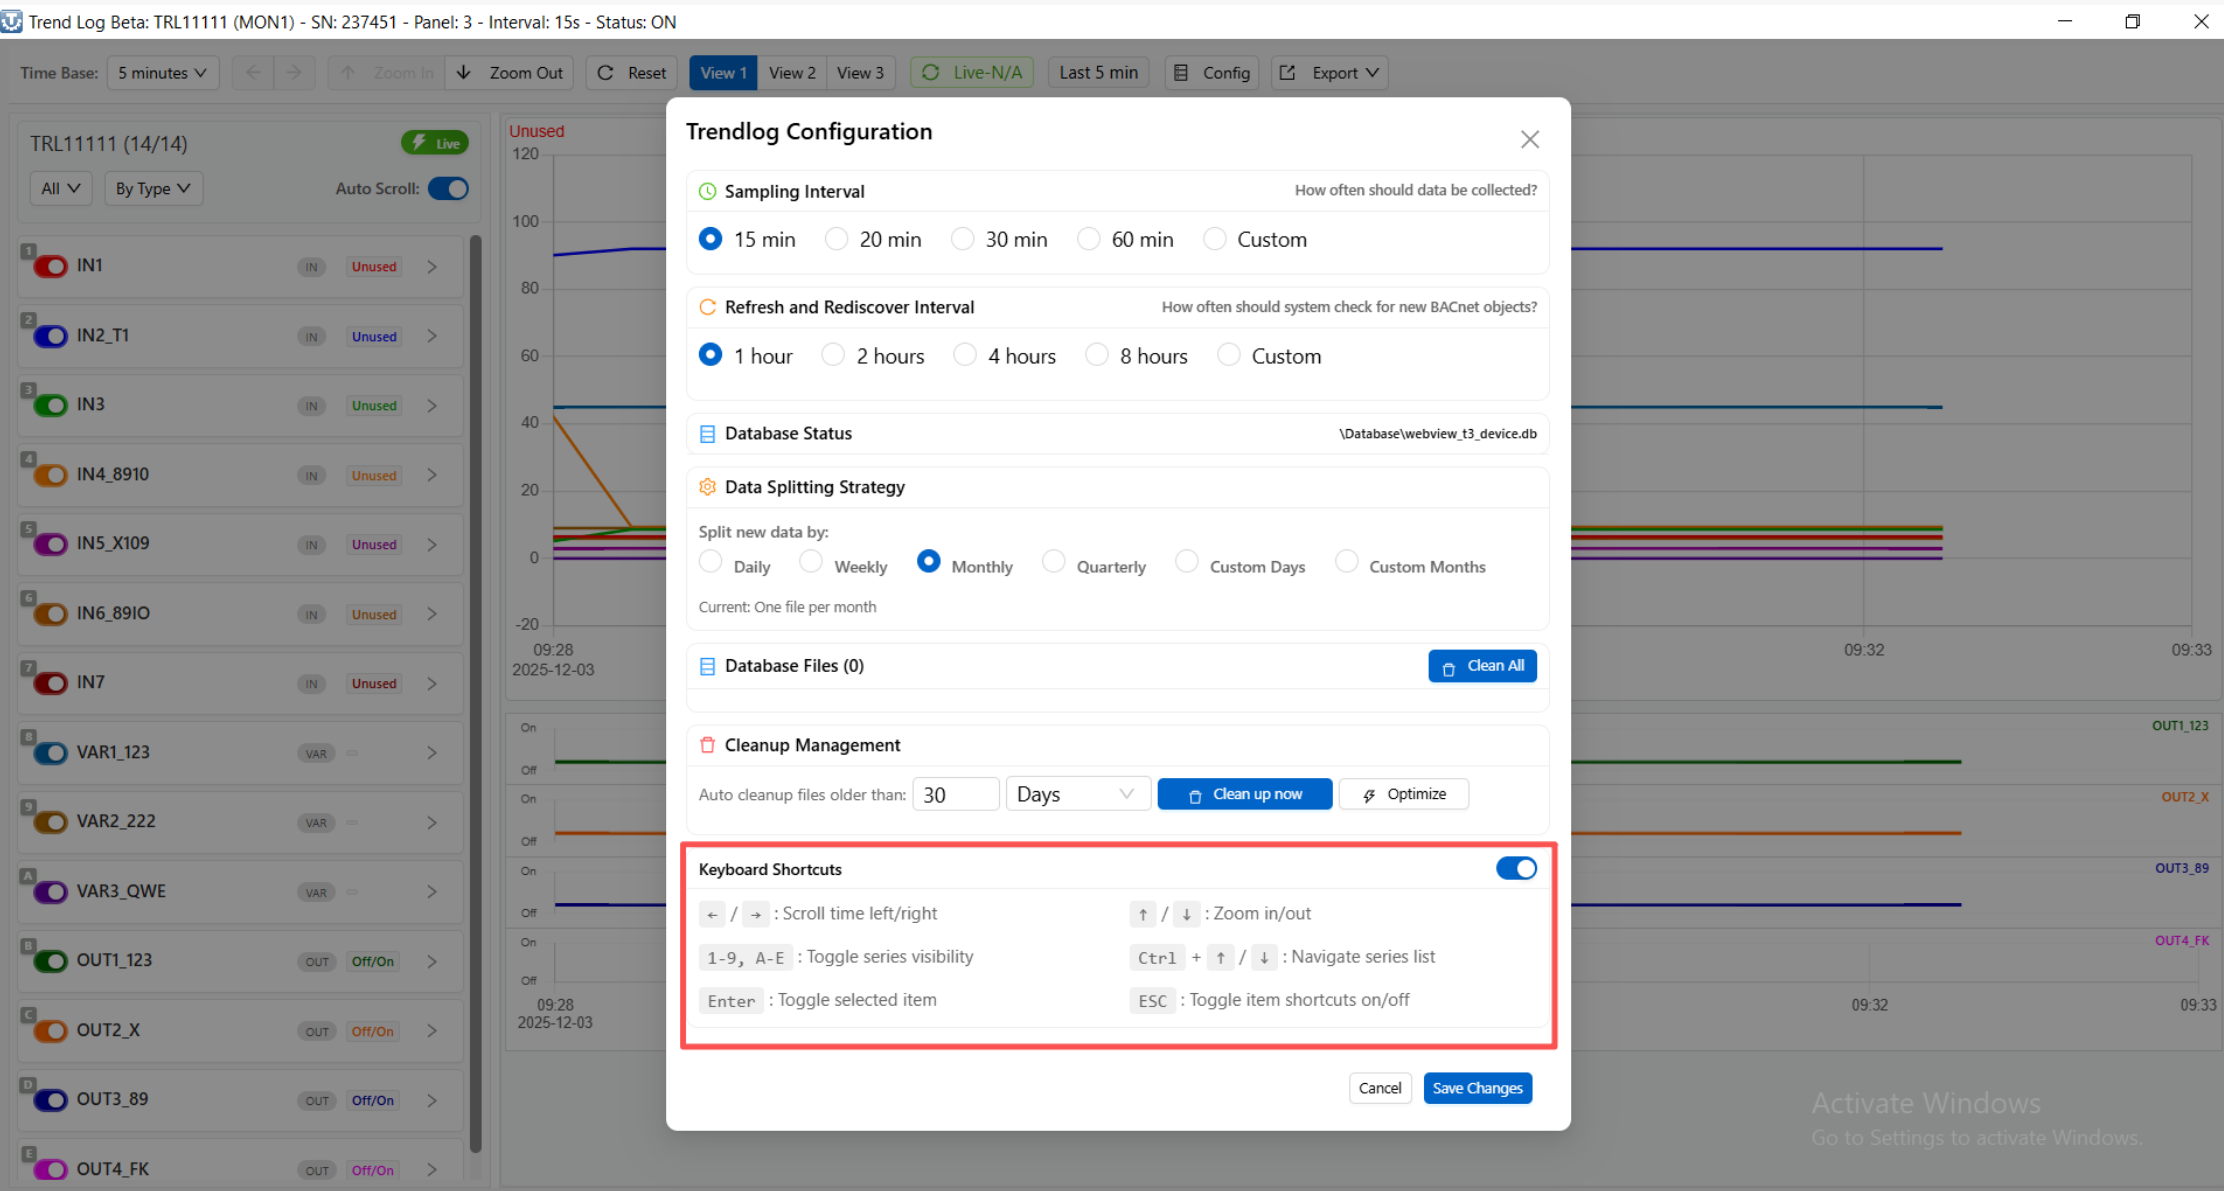Viewport: 2224px width, 1191px height.
Task: Click Save Changes button
Action: click(x=1477, y=1088)
